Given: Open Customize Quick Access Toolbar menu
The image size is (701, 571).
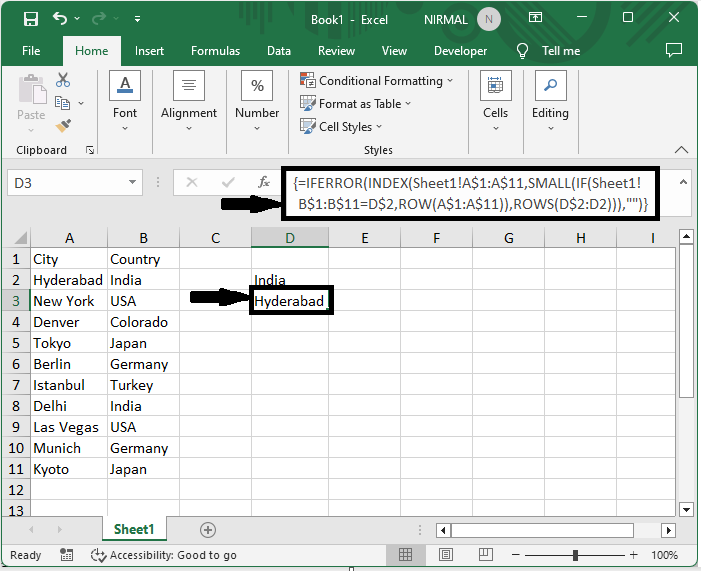Looking at the screenshot, I should 138,19.
